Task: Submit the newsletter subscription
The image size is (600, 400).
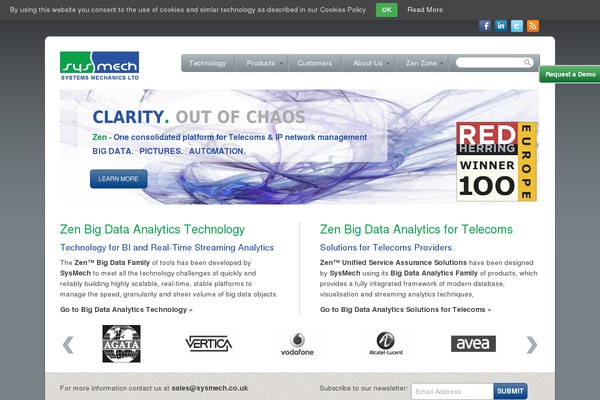Action: coord(510,391)
